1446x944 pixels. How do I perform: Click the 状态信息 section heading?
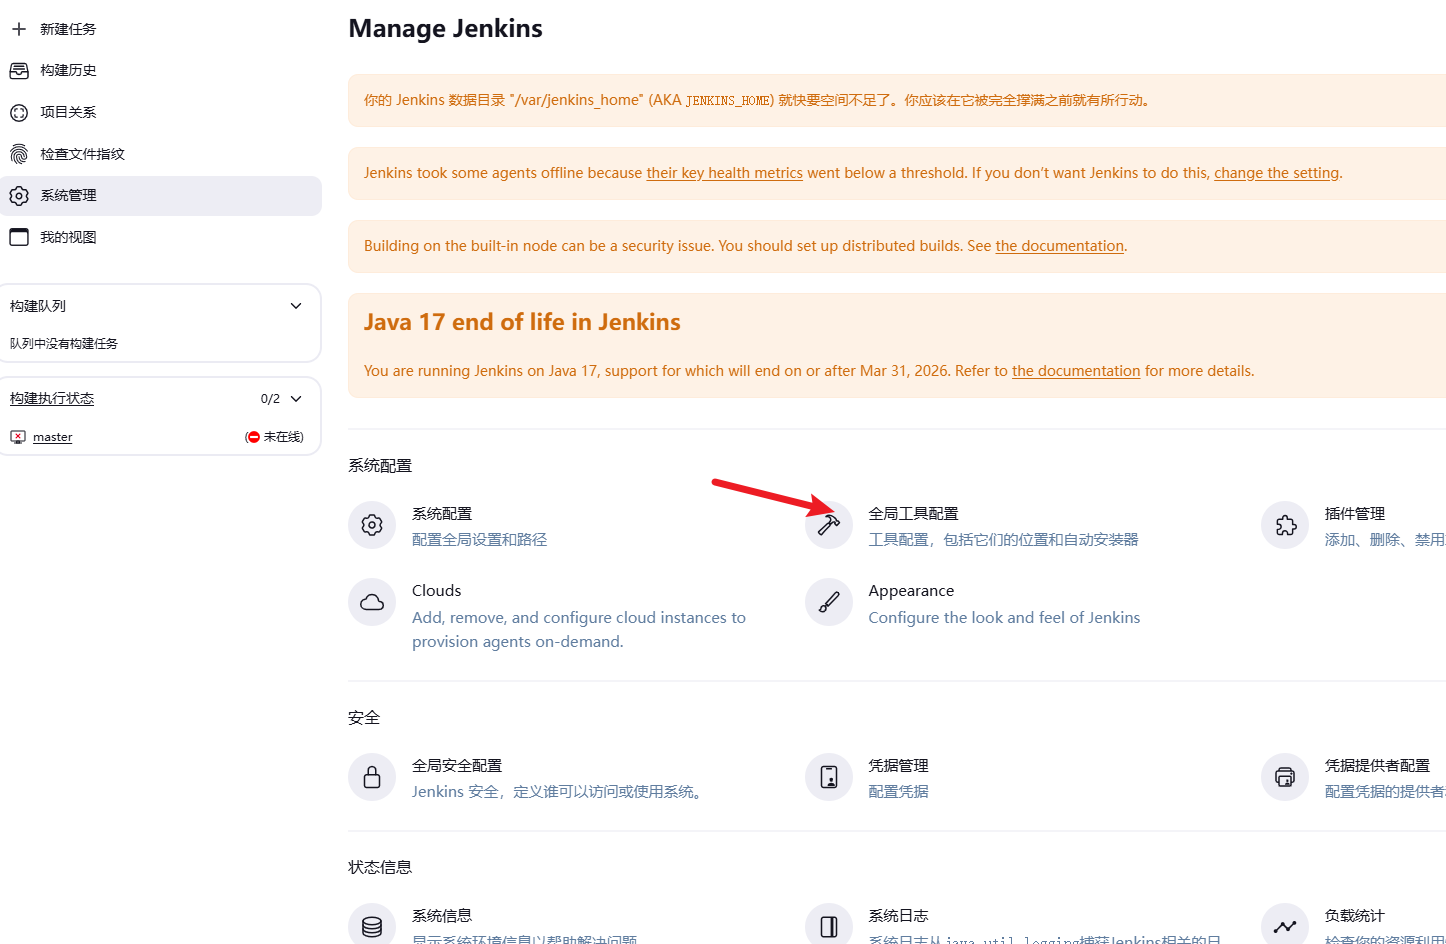pyautogui.click(x=380, y=868)
